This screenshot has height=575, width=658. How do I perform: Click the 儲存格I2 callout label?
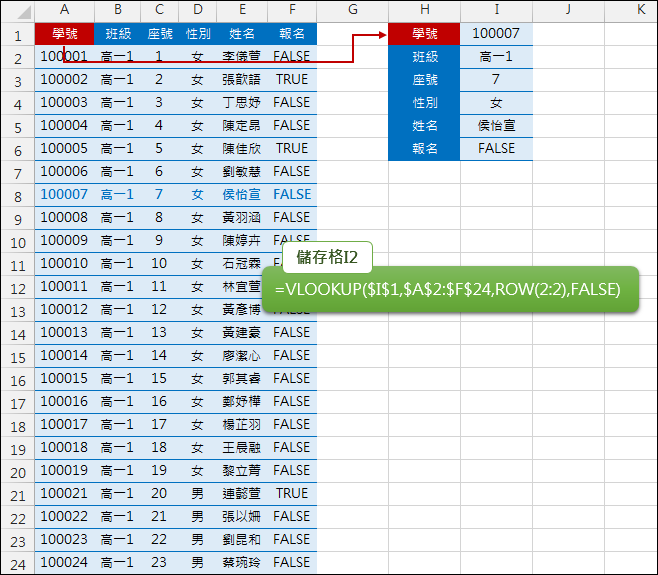pyautogui.click(x=327, y=257)
